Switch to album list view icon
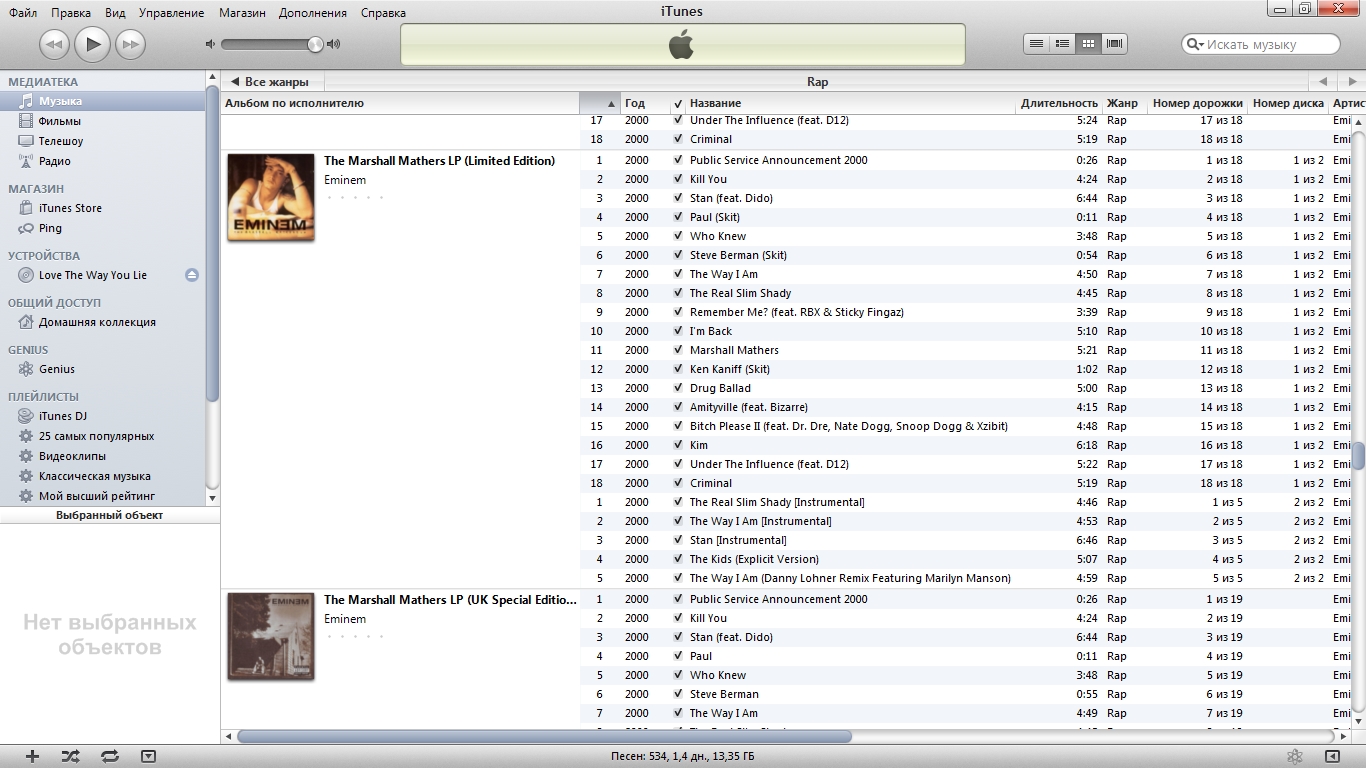1366x768 pixels. click(1063, 43)
